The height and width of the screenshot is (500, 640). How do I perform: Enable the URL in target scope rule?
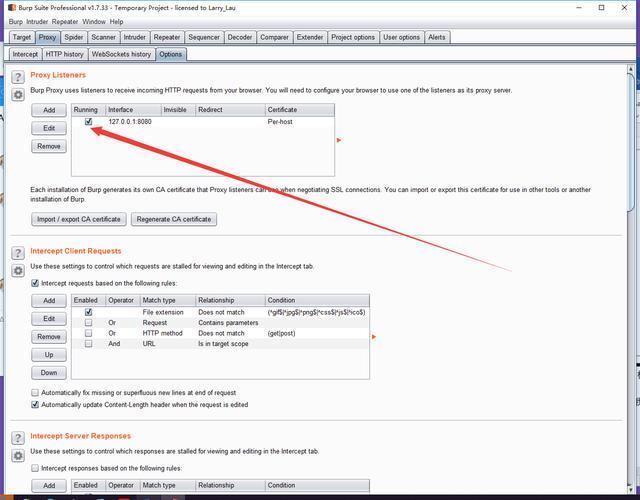[89, 344]
